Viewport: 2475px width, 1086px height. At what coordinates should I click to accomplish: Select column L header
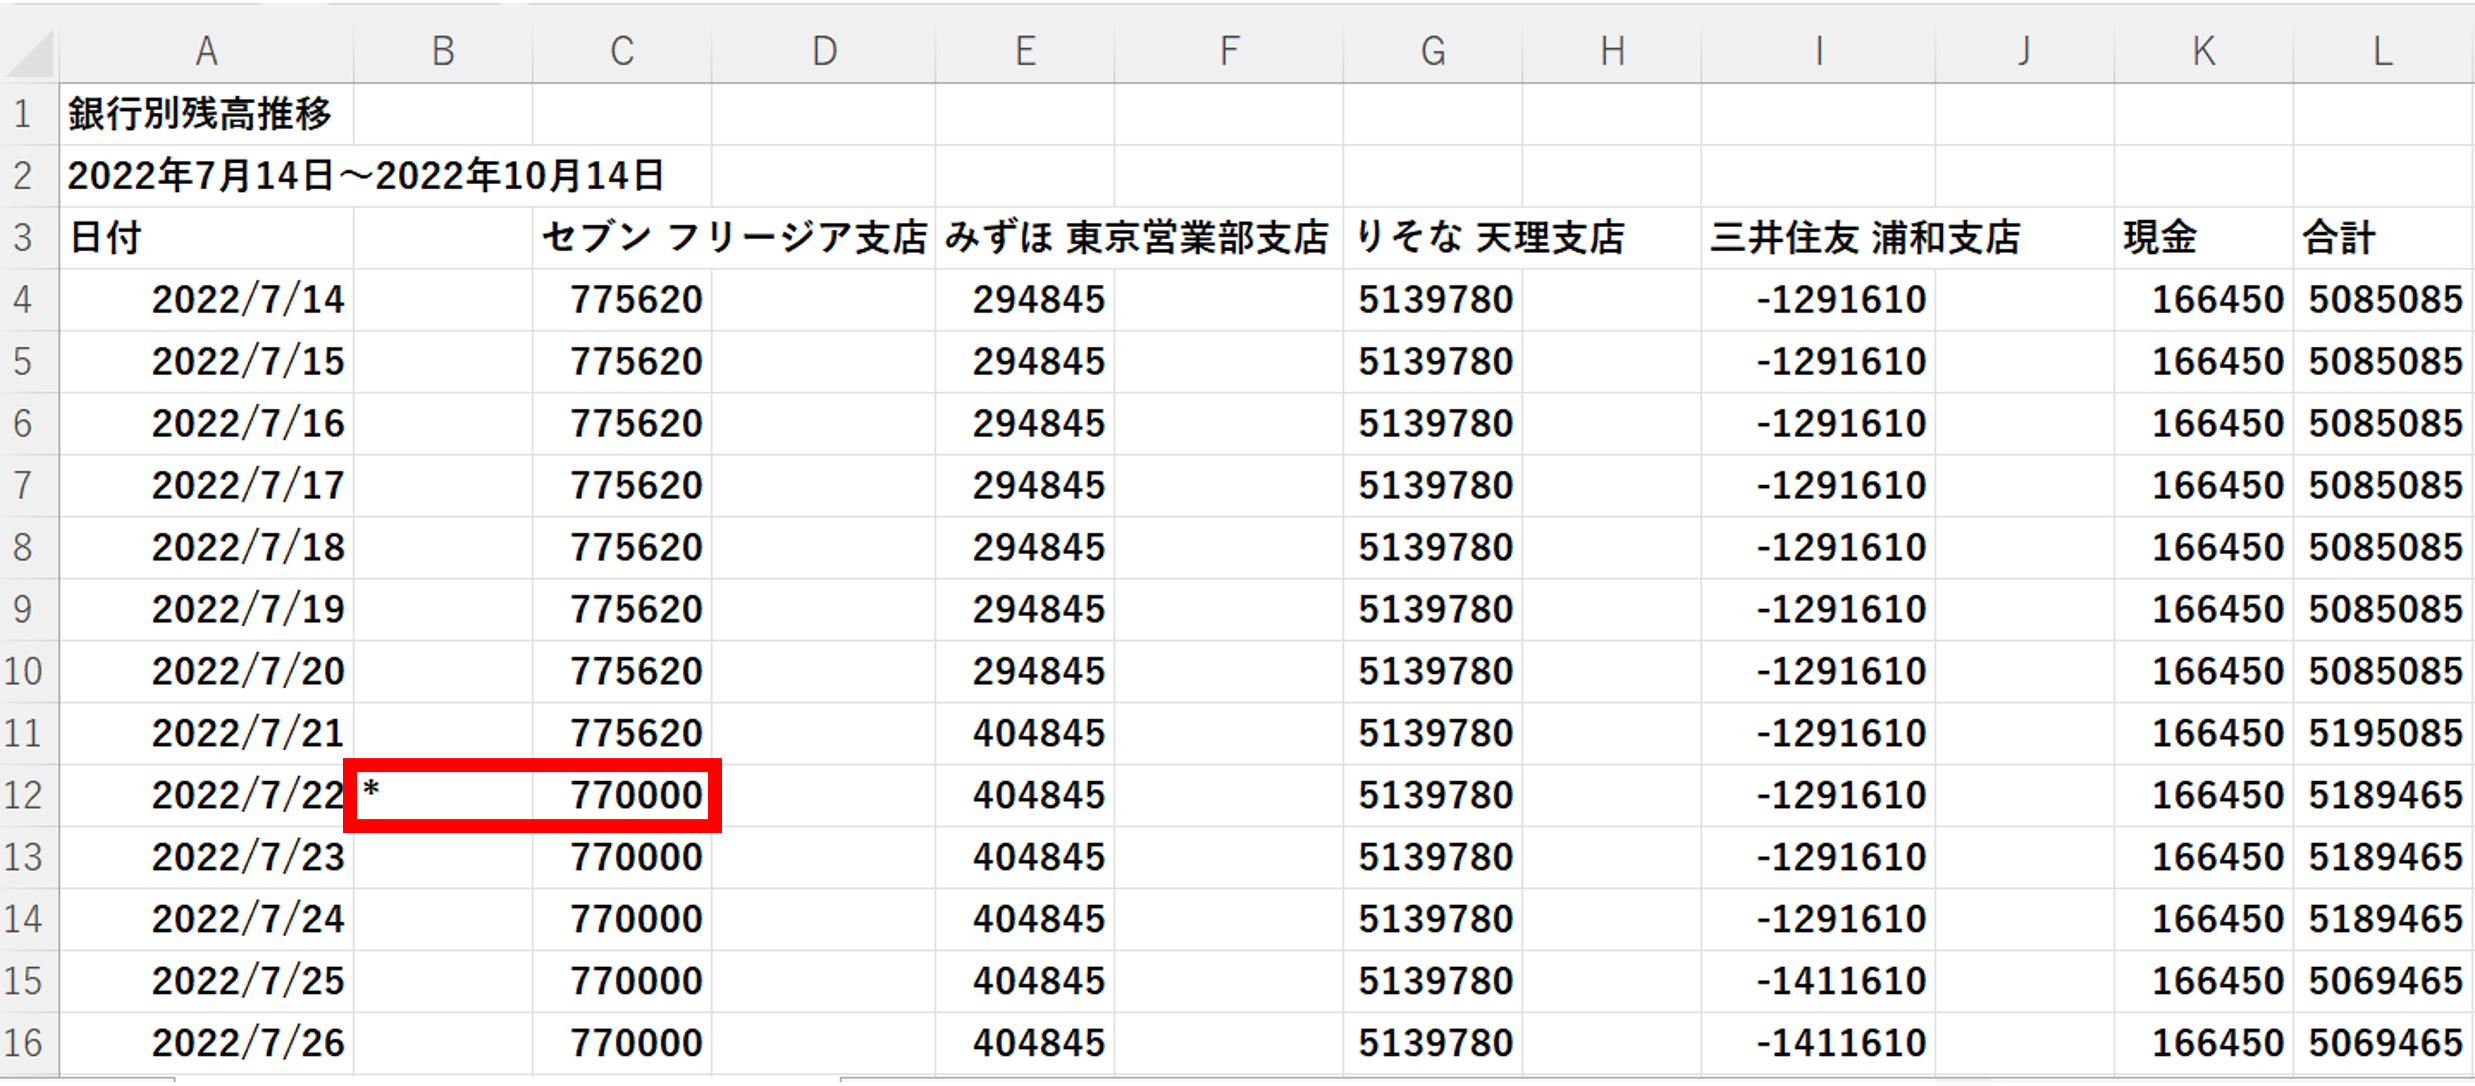point(2383,50)
